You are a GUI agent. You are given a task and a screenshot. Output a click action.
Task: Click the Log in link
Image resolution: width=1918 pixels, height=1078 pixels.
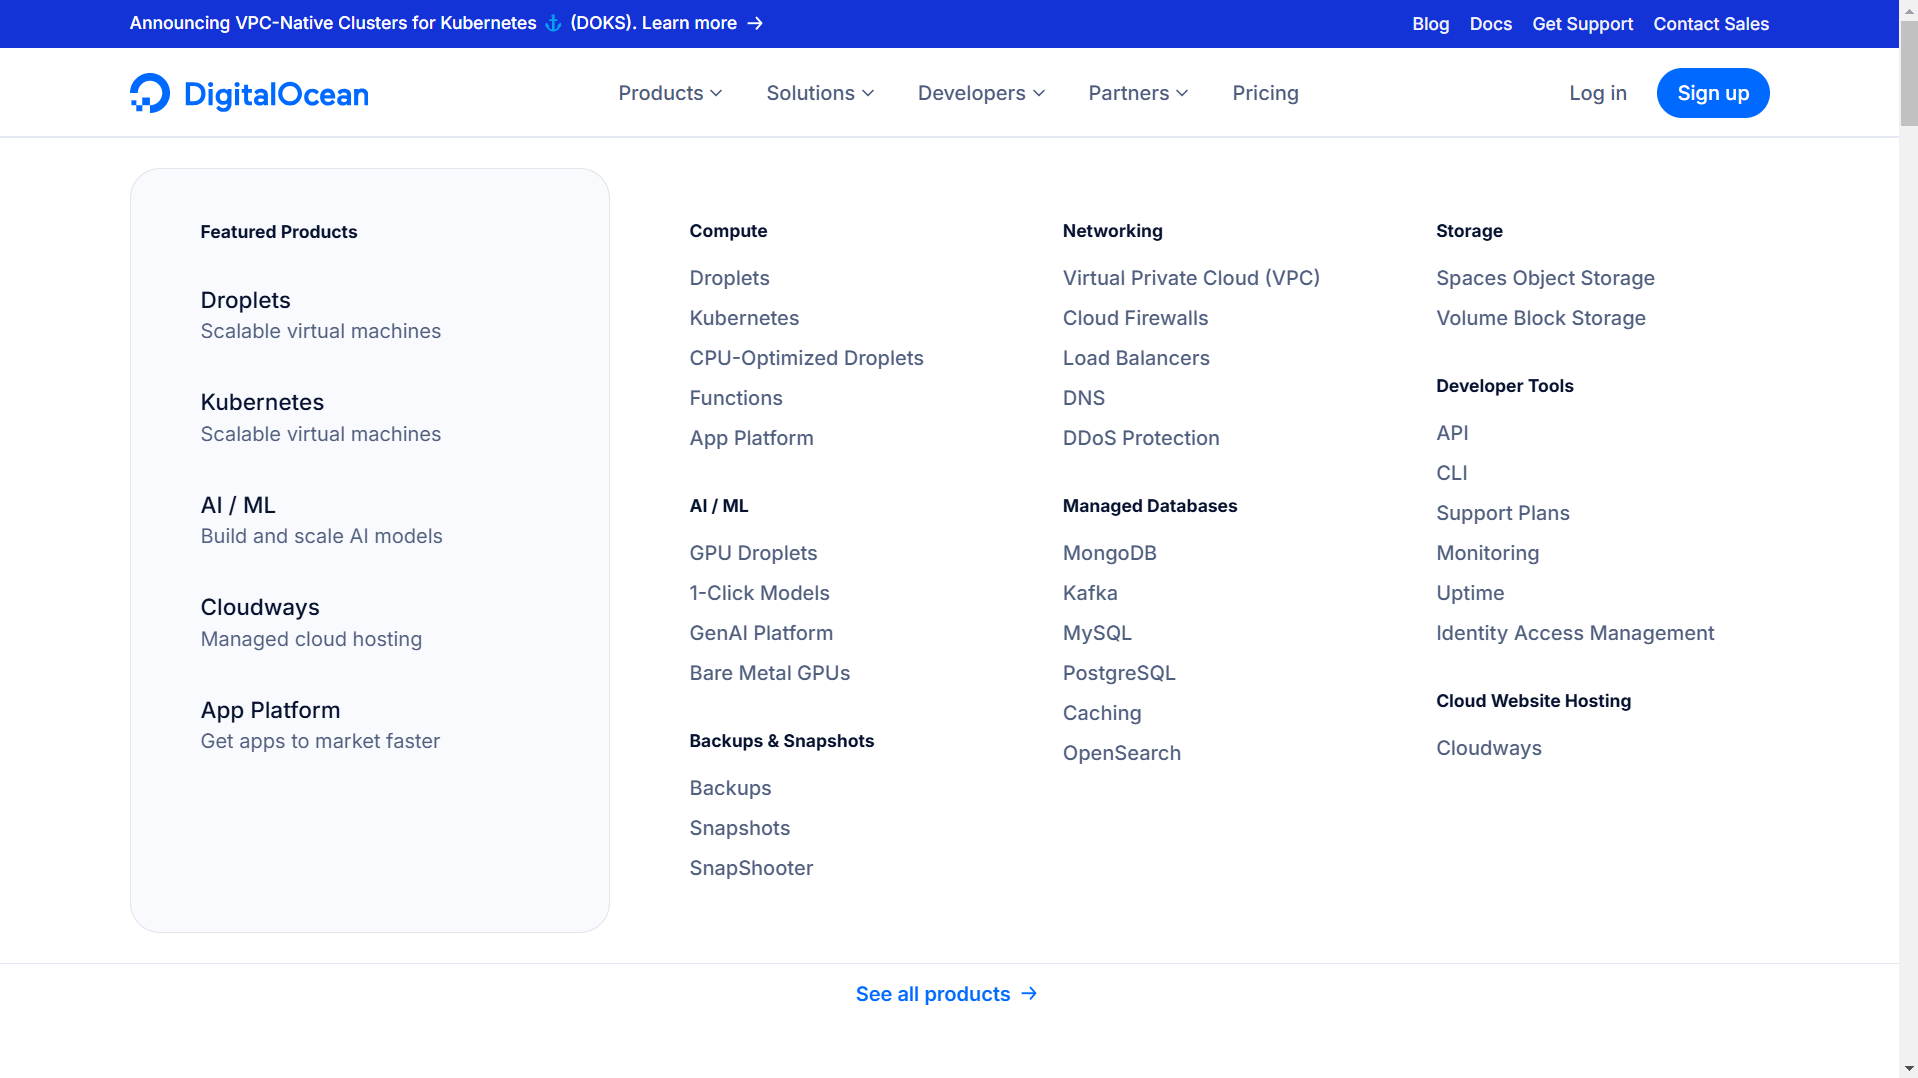[1597, 93]
